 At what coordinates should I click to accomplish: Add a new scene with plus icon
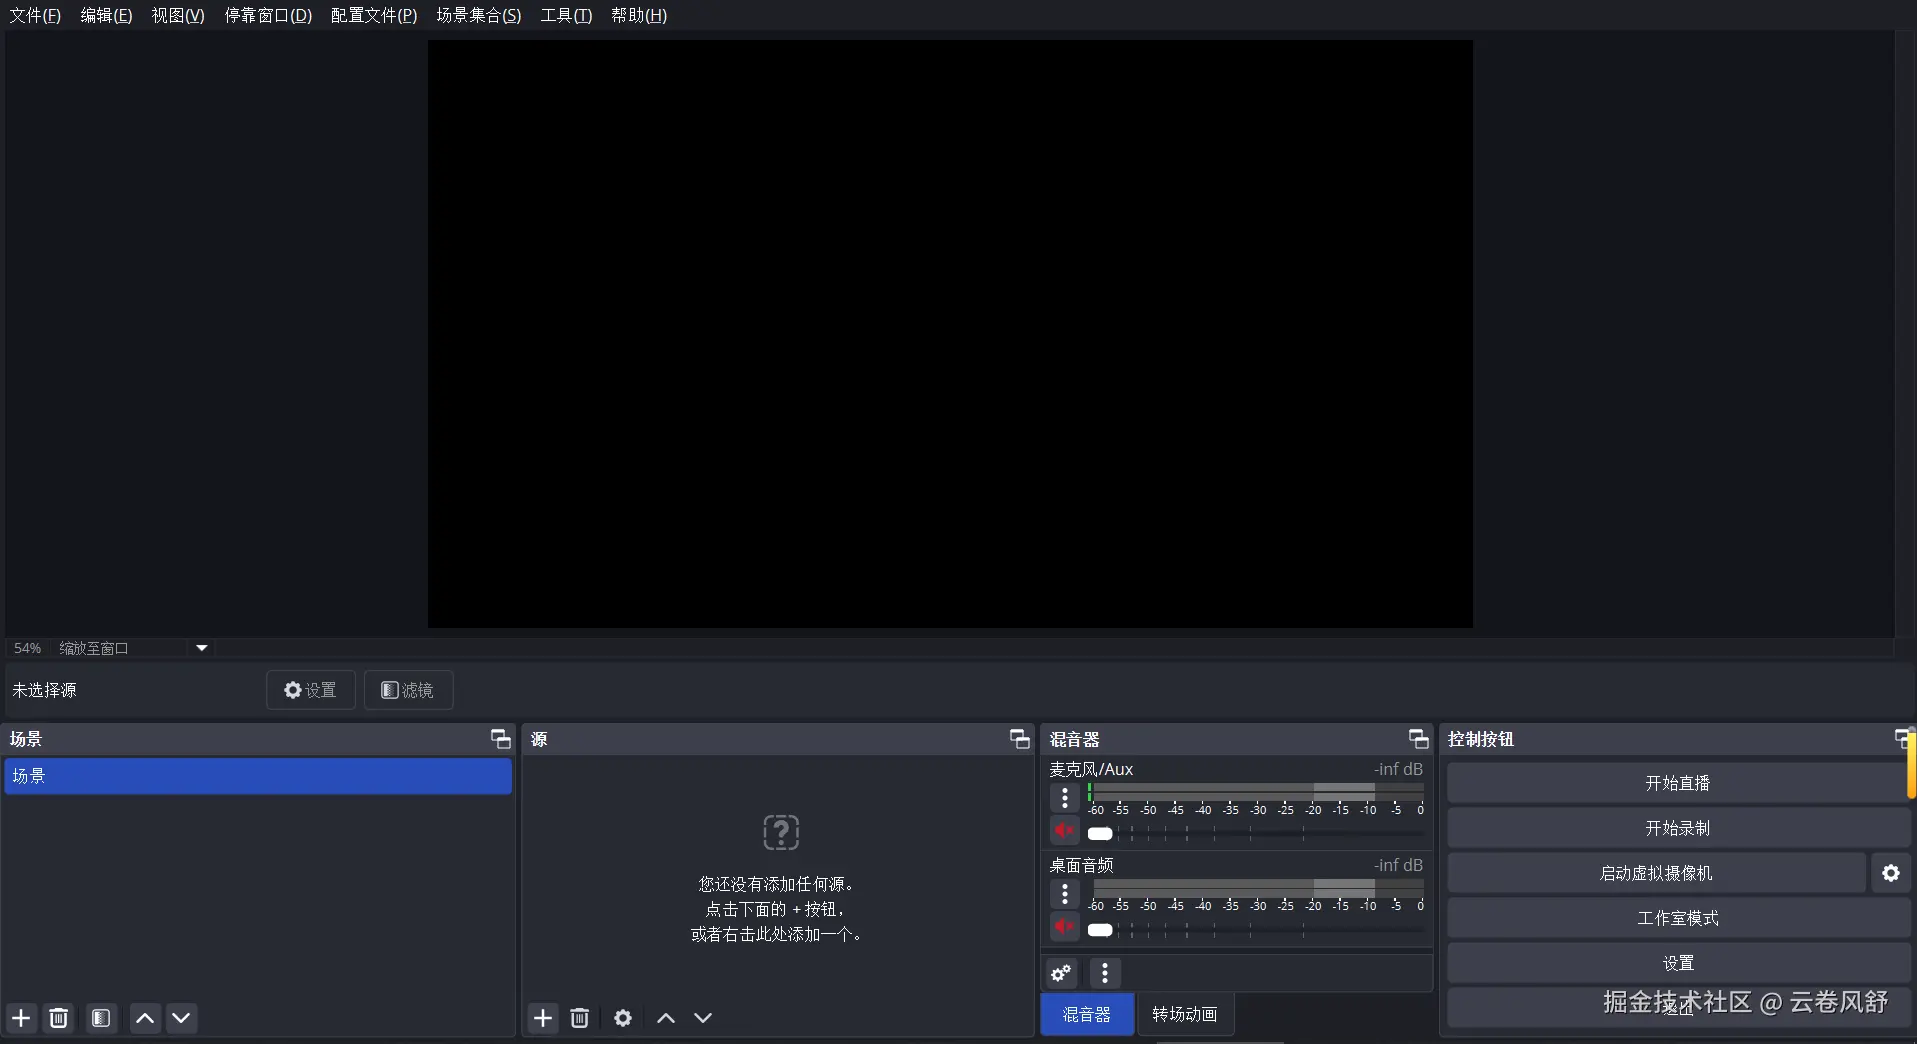(x=21, y=1018)
